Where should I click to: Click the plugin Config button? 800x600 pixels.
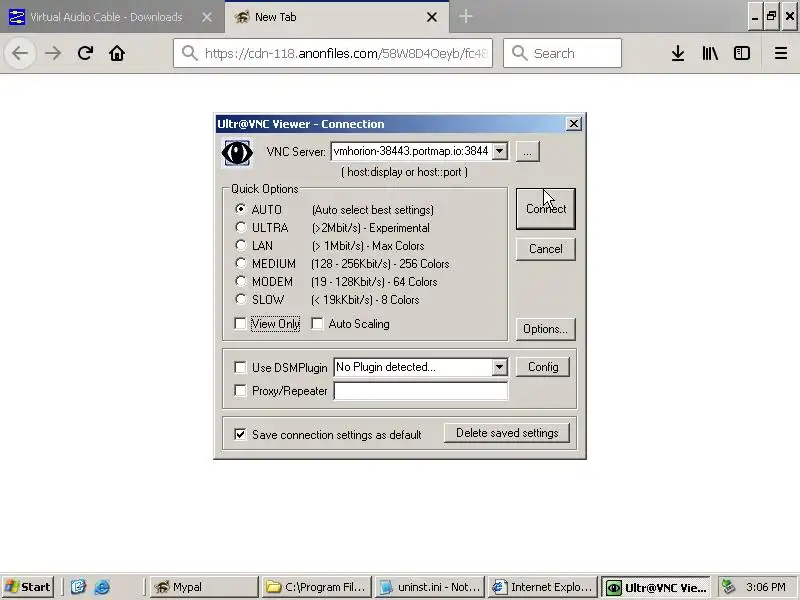pos(543,367)
